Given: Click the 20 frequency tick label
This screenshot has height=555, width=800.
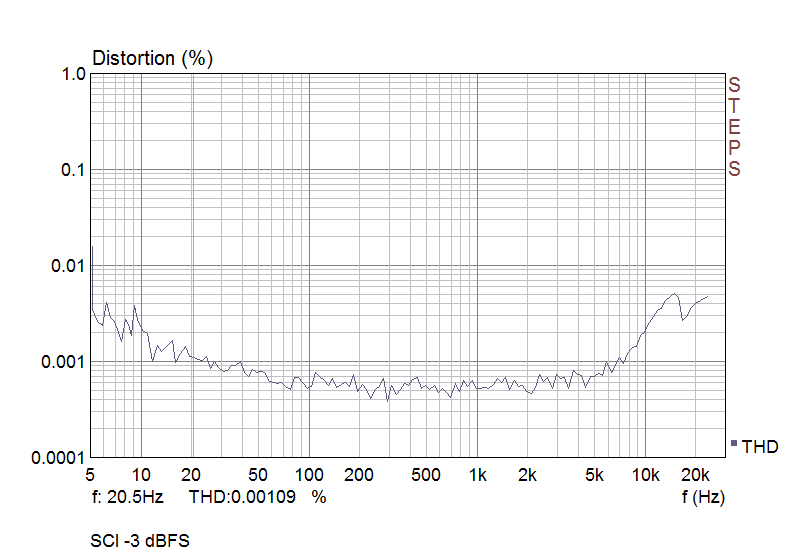Looking at the screenshot, I should tap(191, 475).
